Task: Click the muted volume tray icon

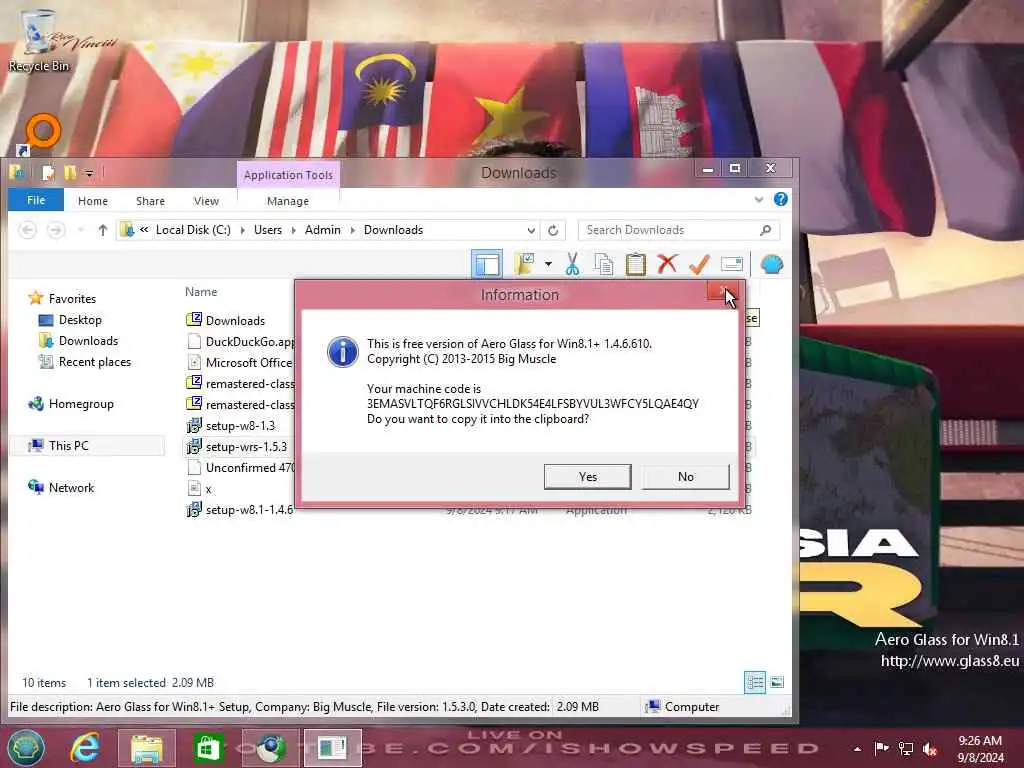Action: (x=930, y=749)
